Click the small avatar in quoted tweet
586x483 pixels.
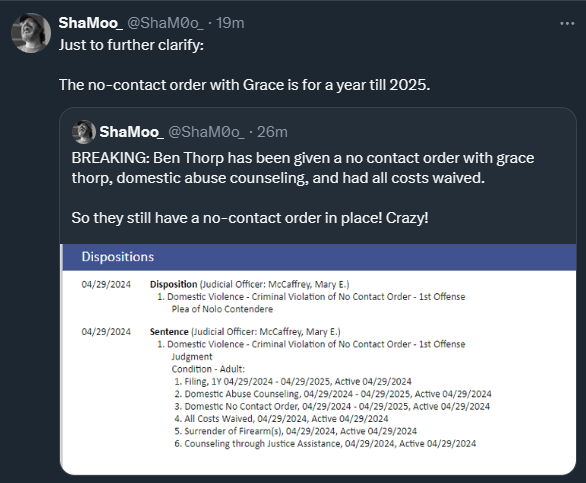pos(84,132)
